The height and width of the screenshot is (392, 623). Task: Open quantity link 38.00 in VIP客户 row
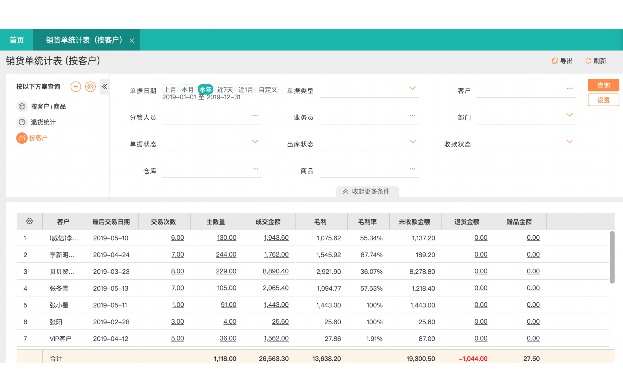pyautogui.click(x=228, y=338)
